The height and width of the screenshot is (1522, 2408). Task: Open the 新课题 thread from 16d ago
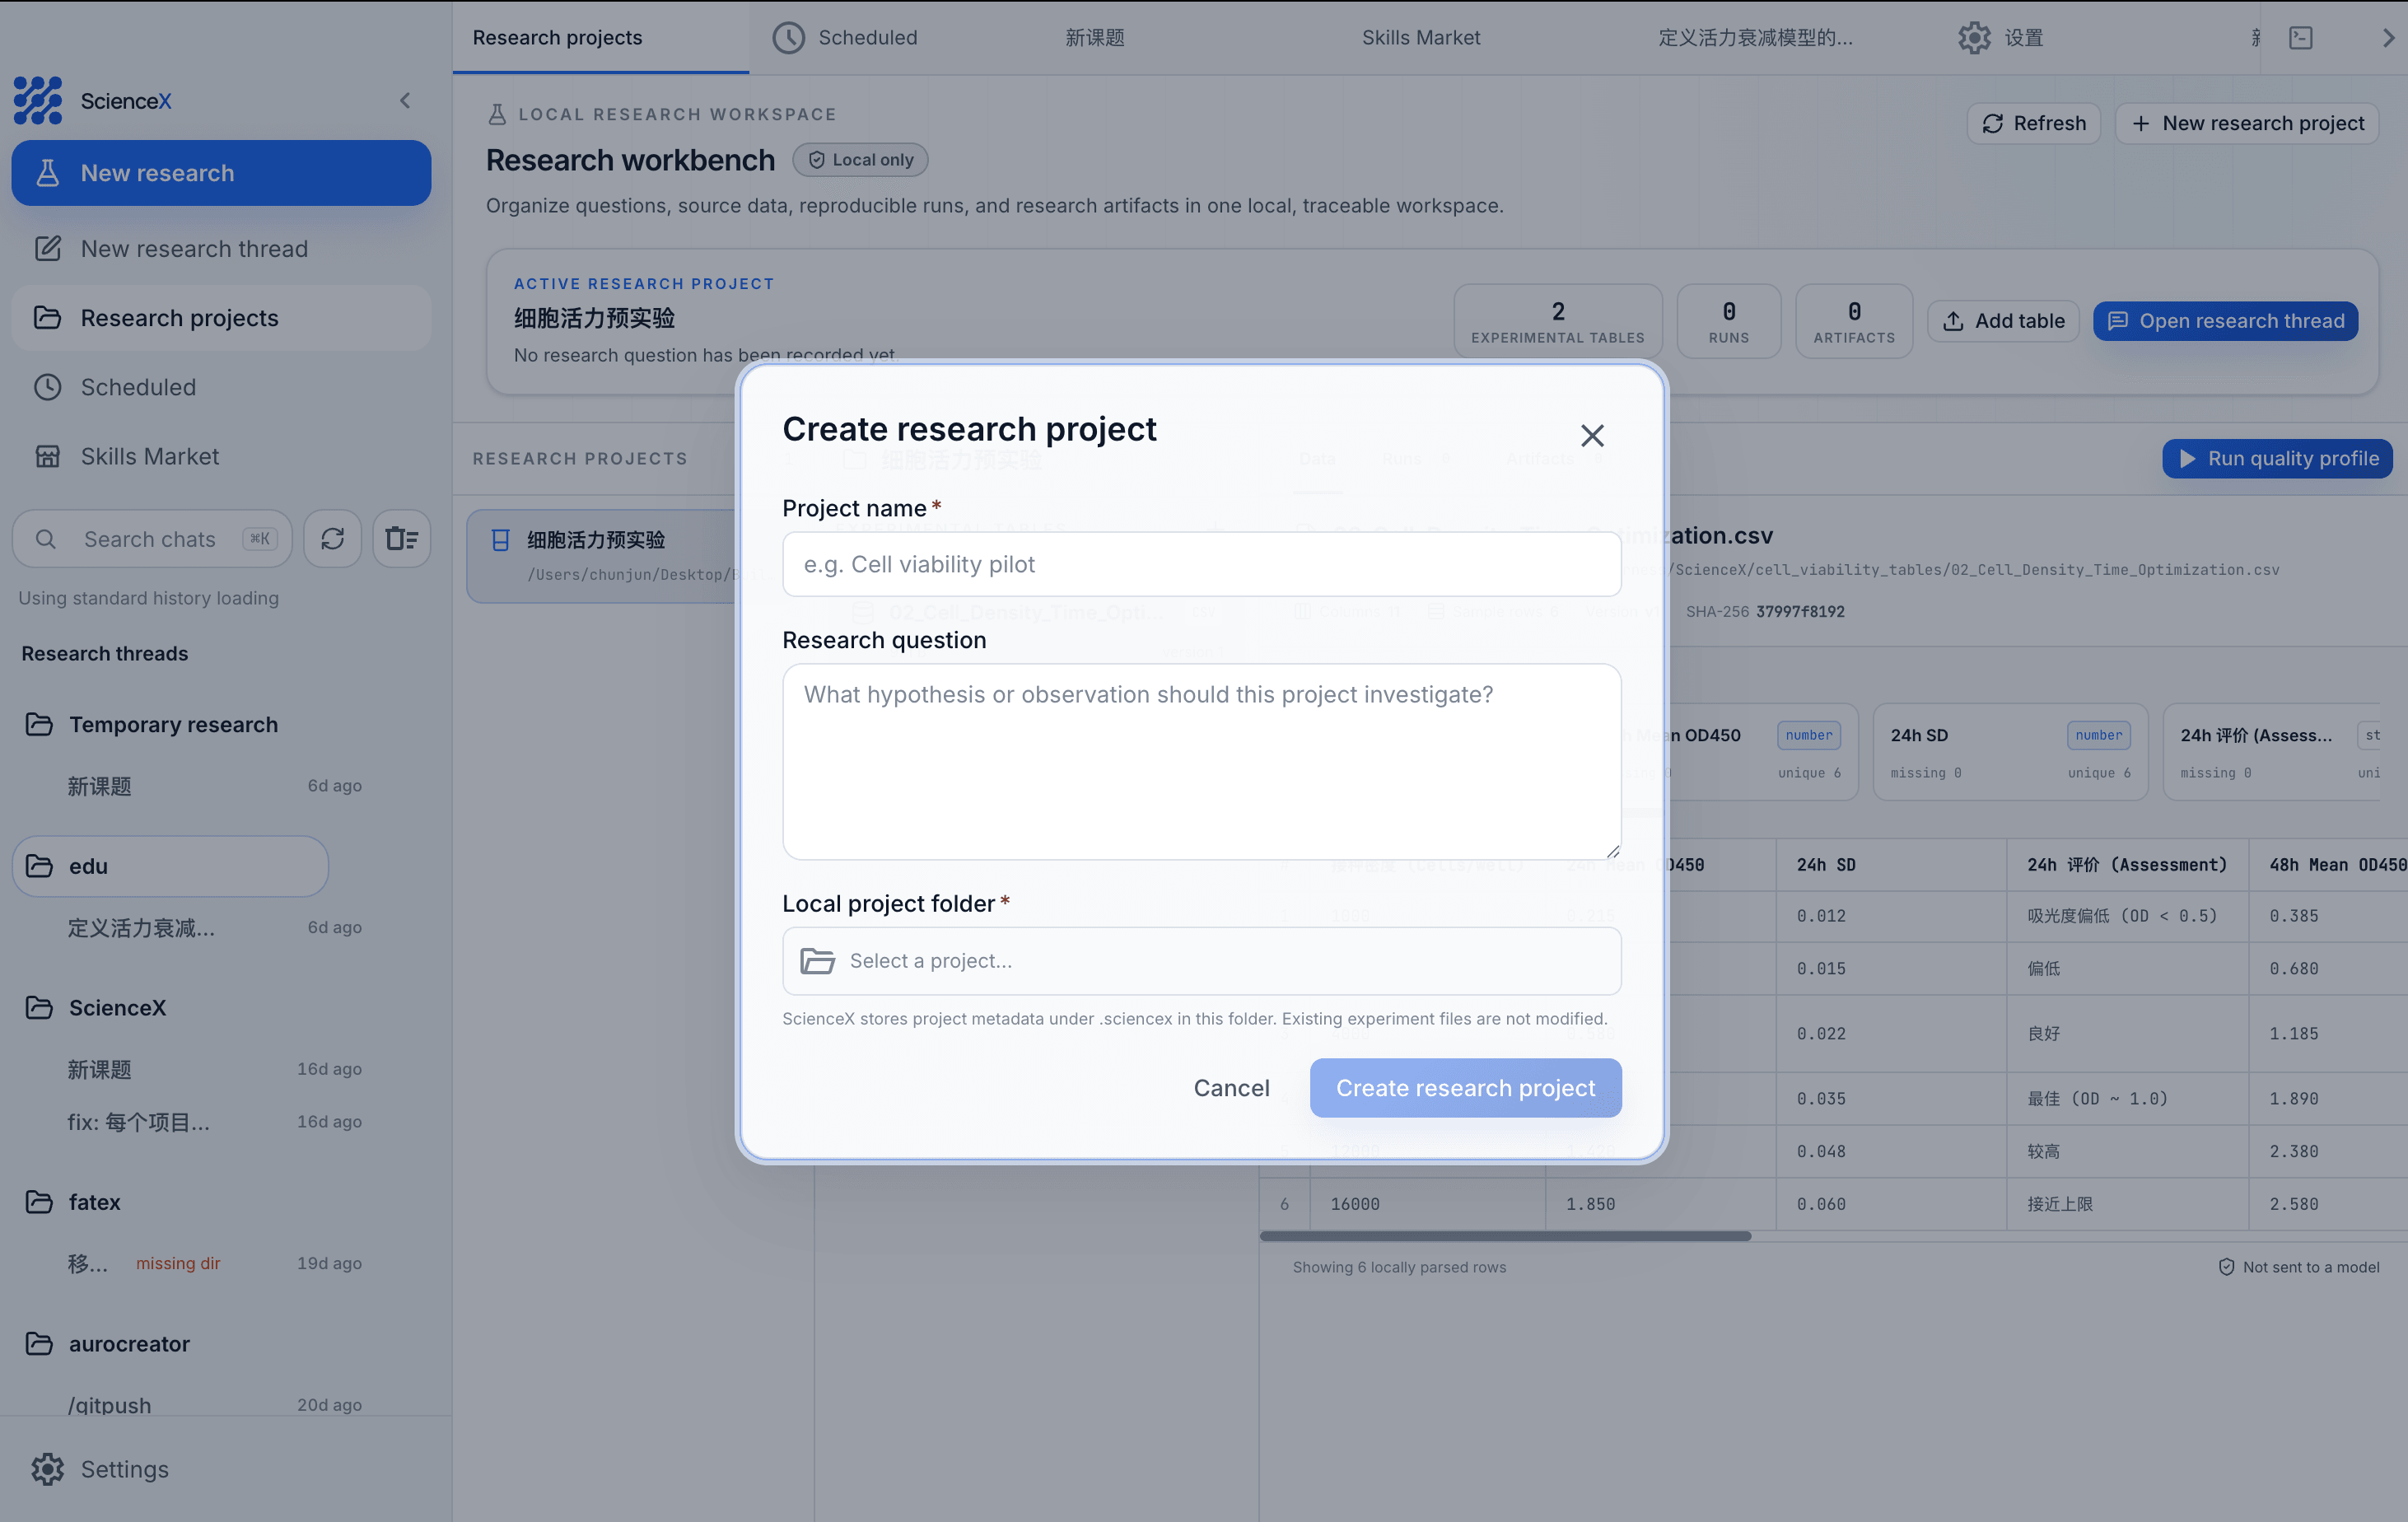pos(215,1069)
